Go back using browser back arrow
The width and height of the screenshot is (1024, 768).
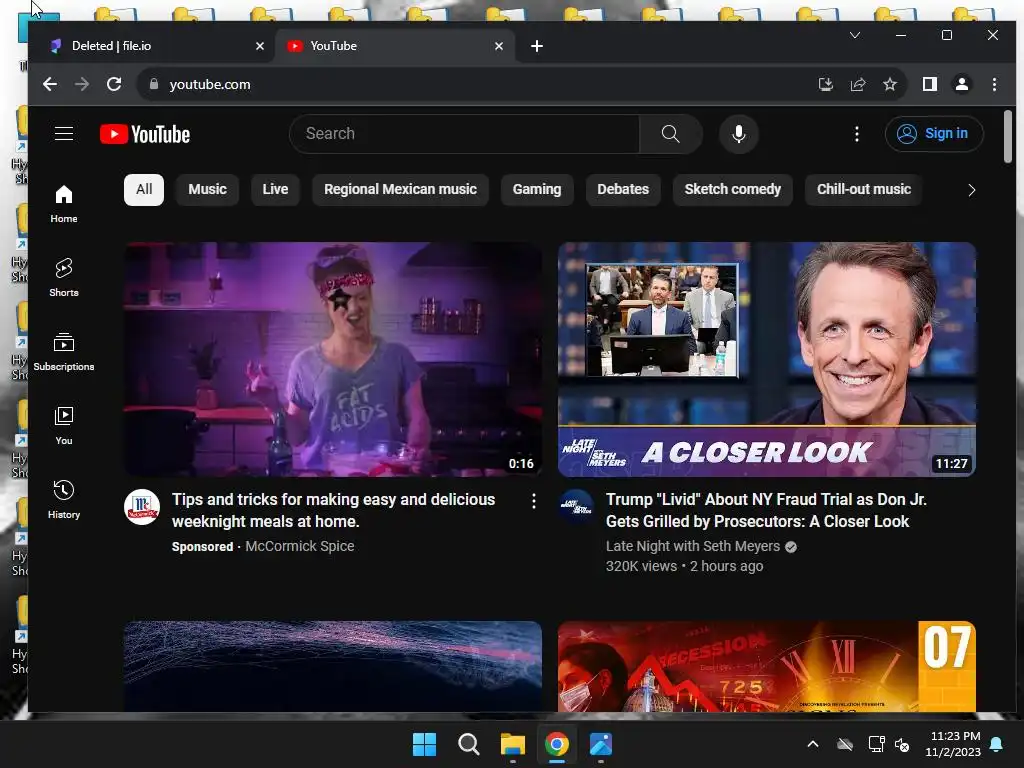pyautogui.click(x=50, y=84)
